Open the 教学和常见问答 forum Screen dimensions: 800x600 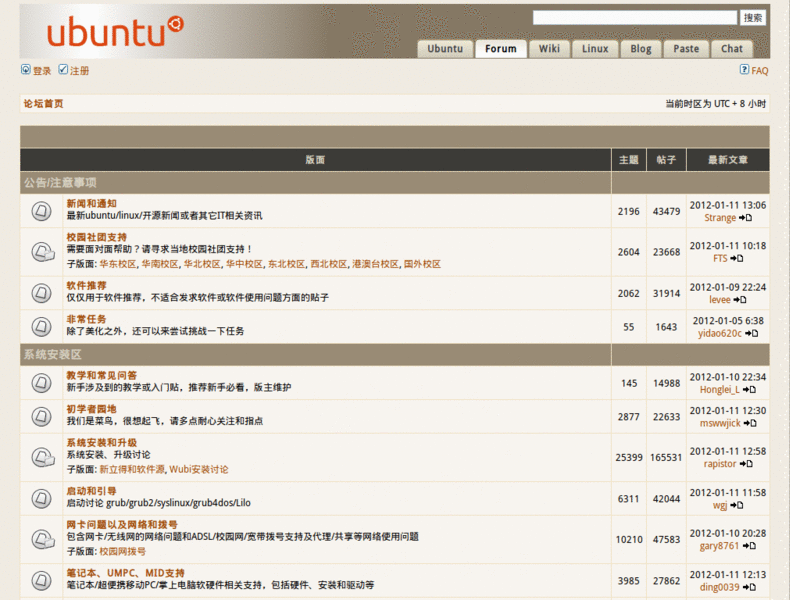tap(102, 376)
